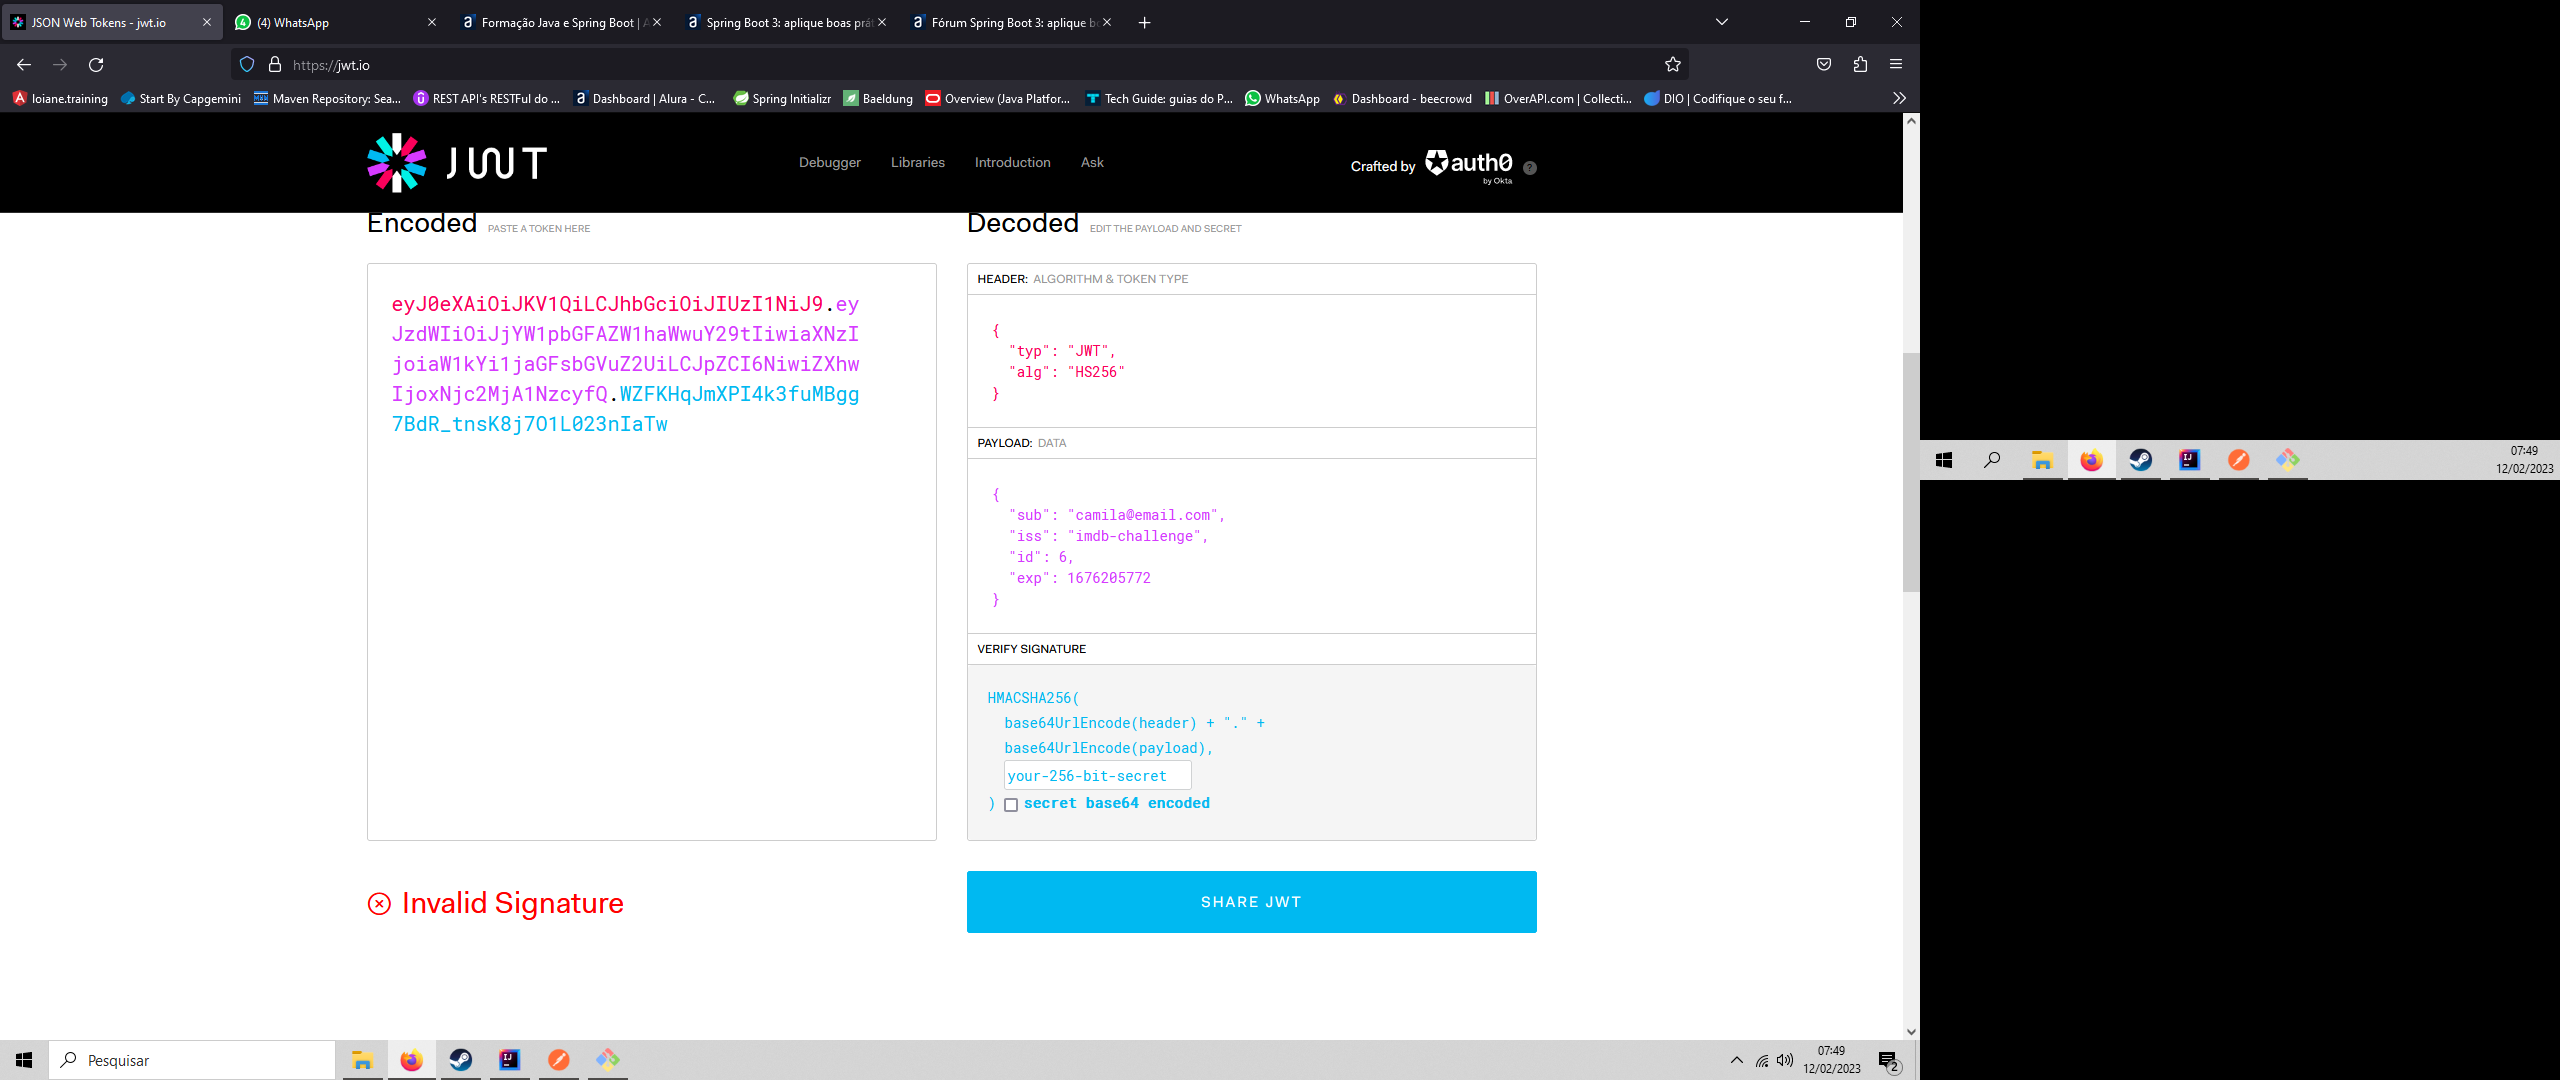Click the EDIT THE PAYLOAD AND SECRET link

(1166, 228)
